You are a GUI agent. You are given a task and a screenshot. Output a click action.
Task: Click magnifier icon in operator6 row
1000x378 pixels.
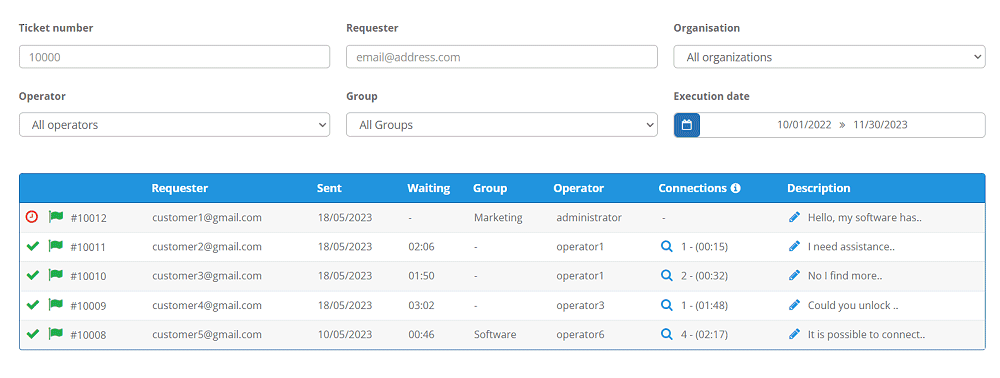pos(666,334)
